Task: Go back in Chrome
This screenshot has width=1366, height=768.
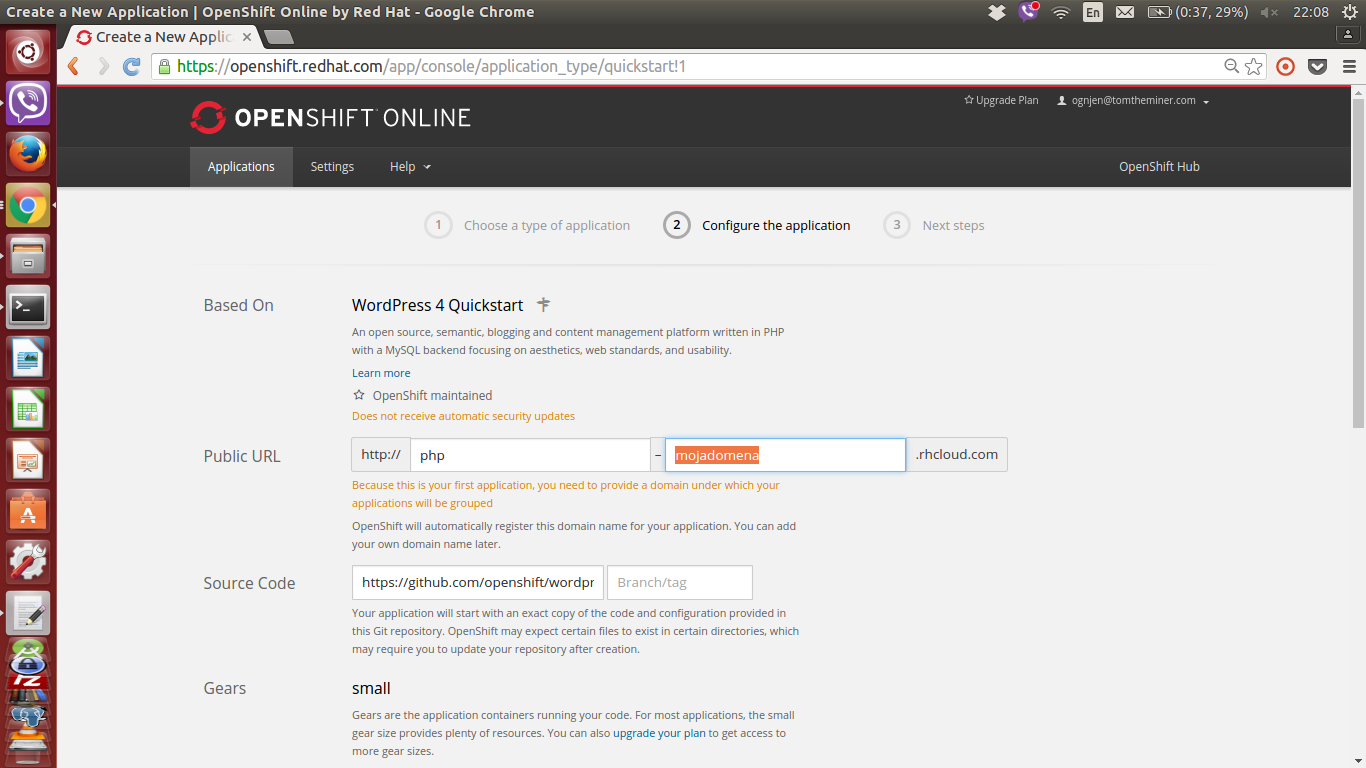Action: [73, 66]
